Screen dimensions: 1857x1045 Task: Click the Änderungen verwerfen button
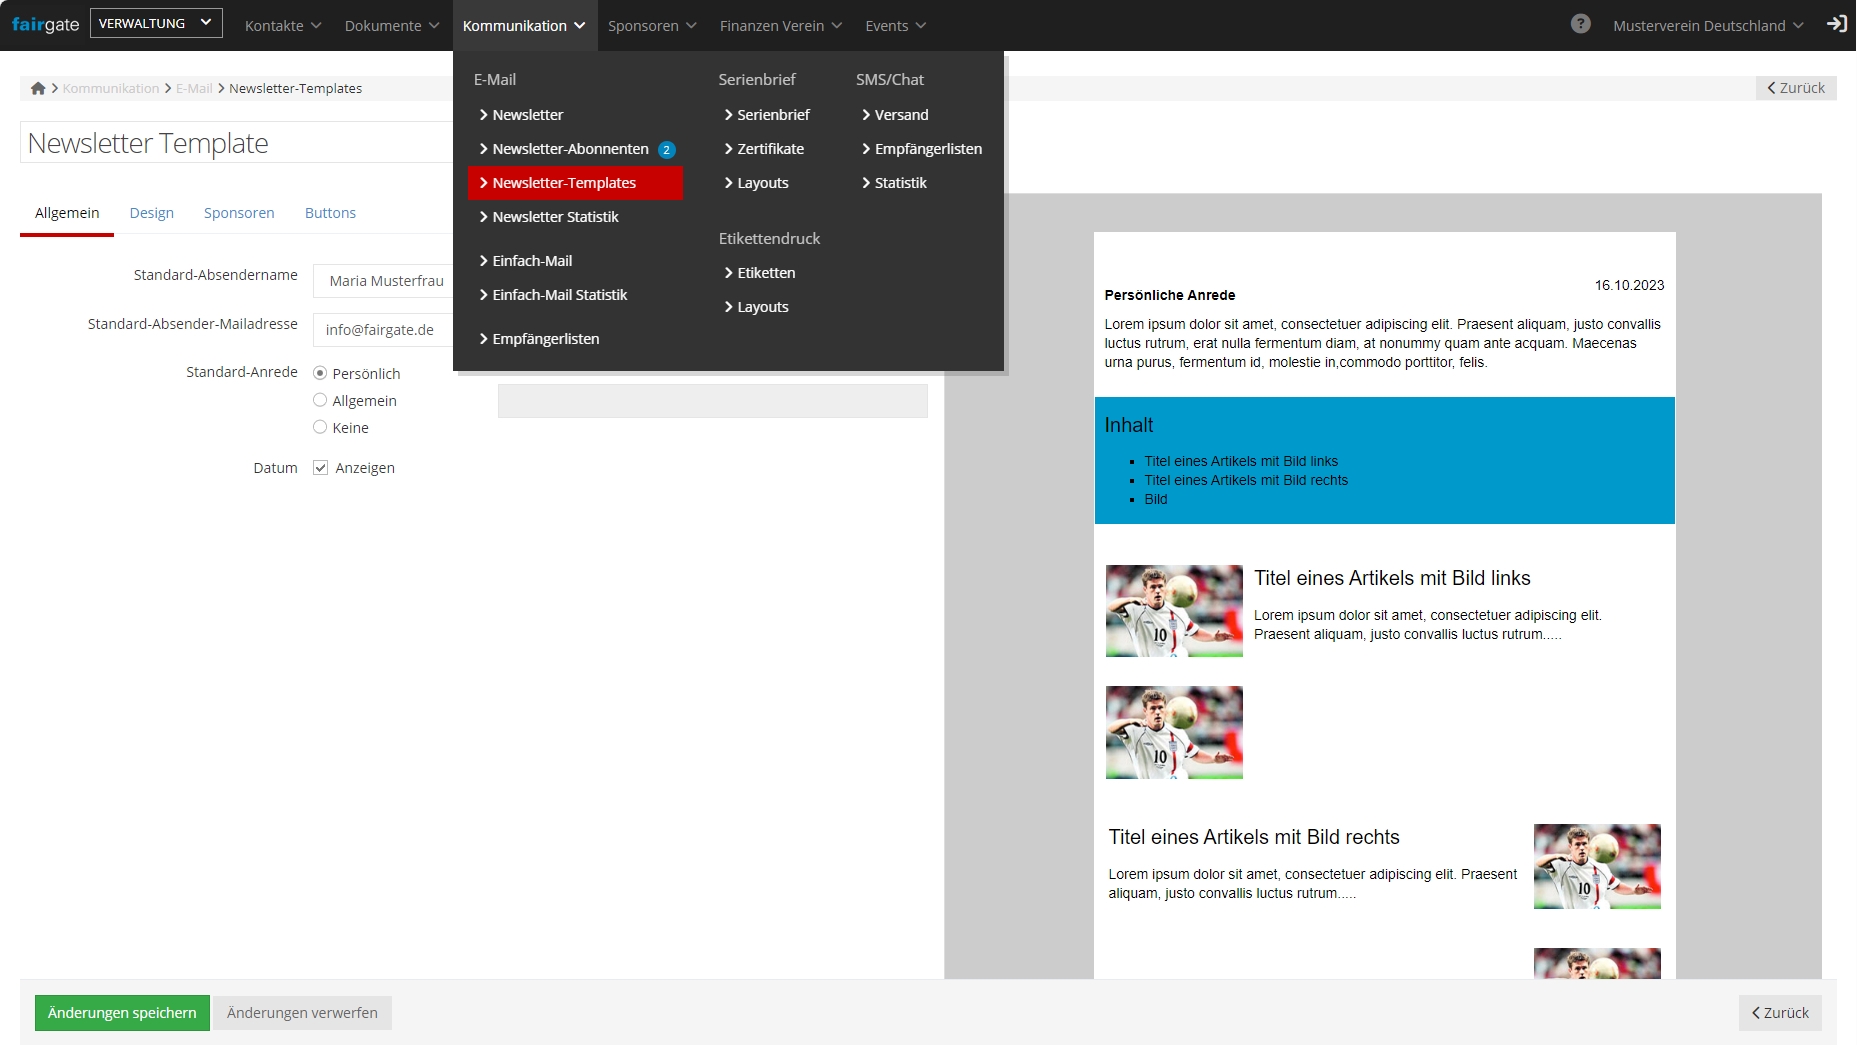(x=302, y=1013)
